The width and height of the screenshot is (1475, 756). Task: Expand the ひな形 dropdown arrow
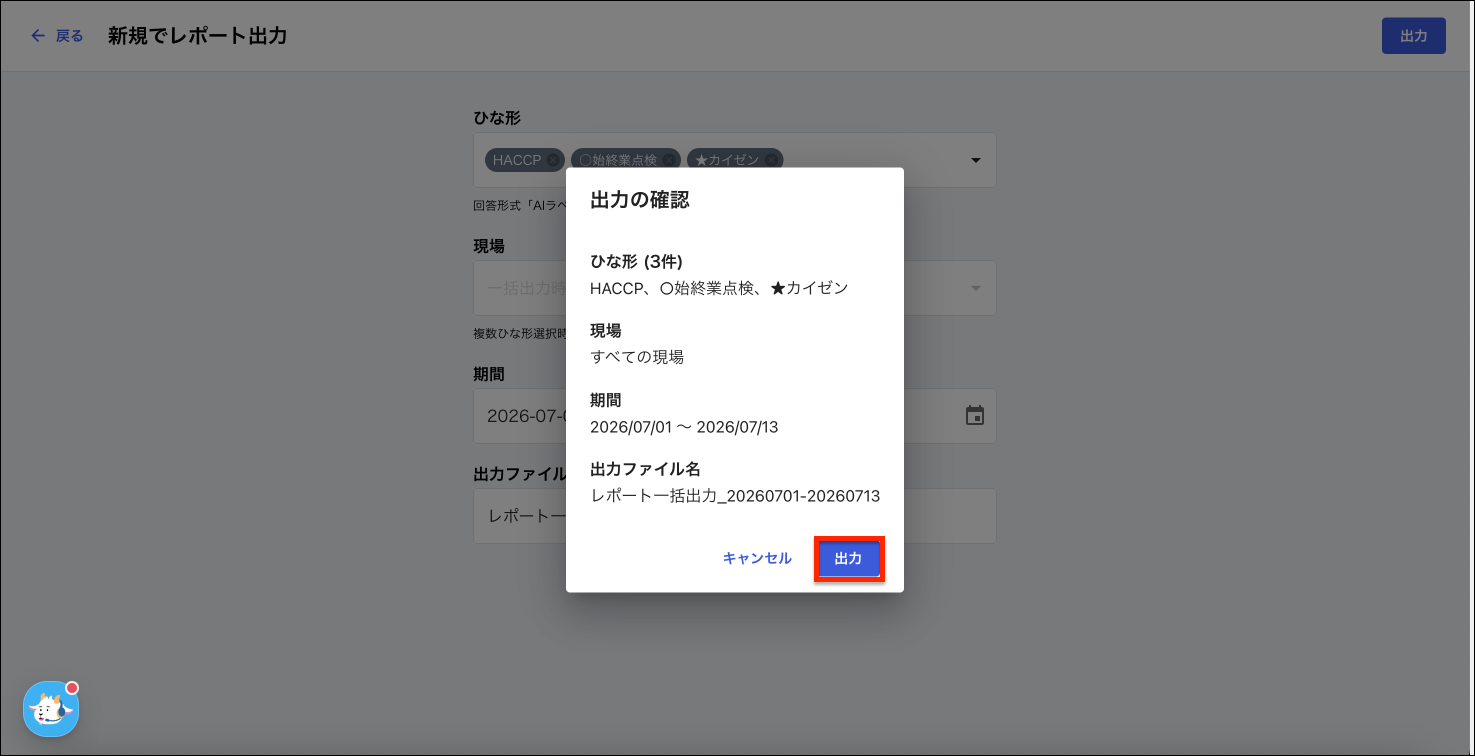point(976,160)
